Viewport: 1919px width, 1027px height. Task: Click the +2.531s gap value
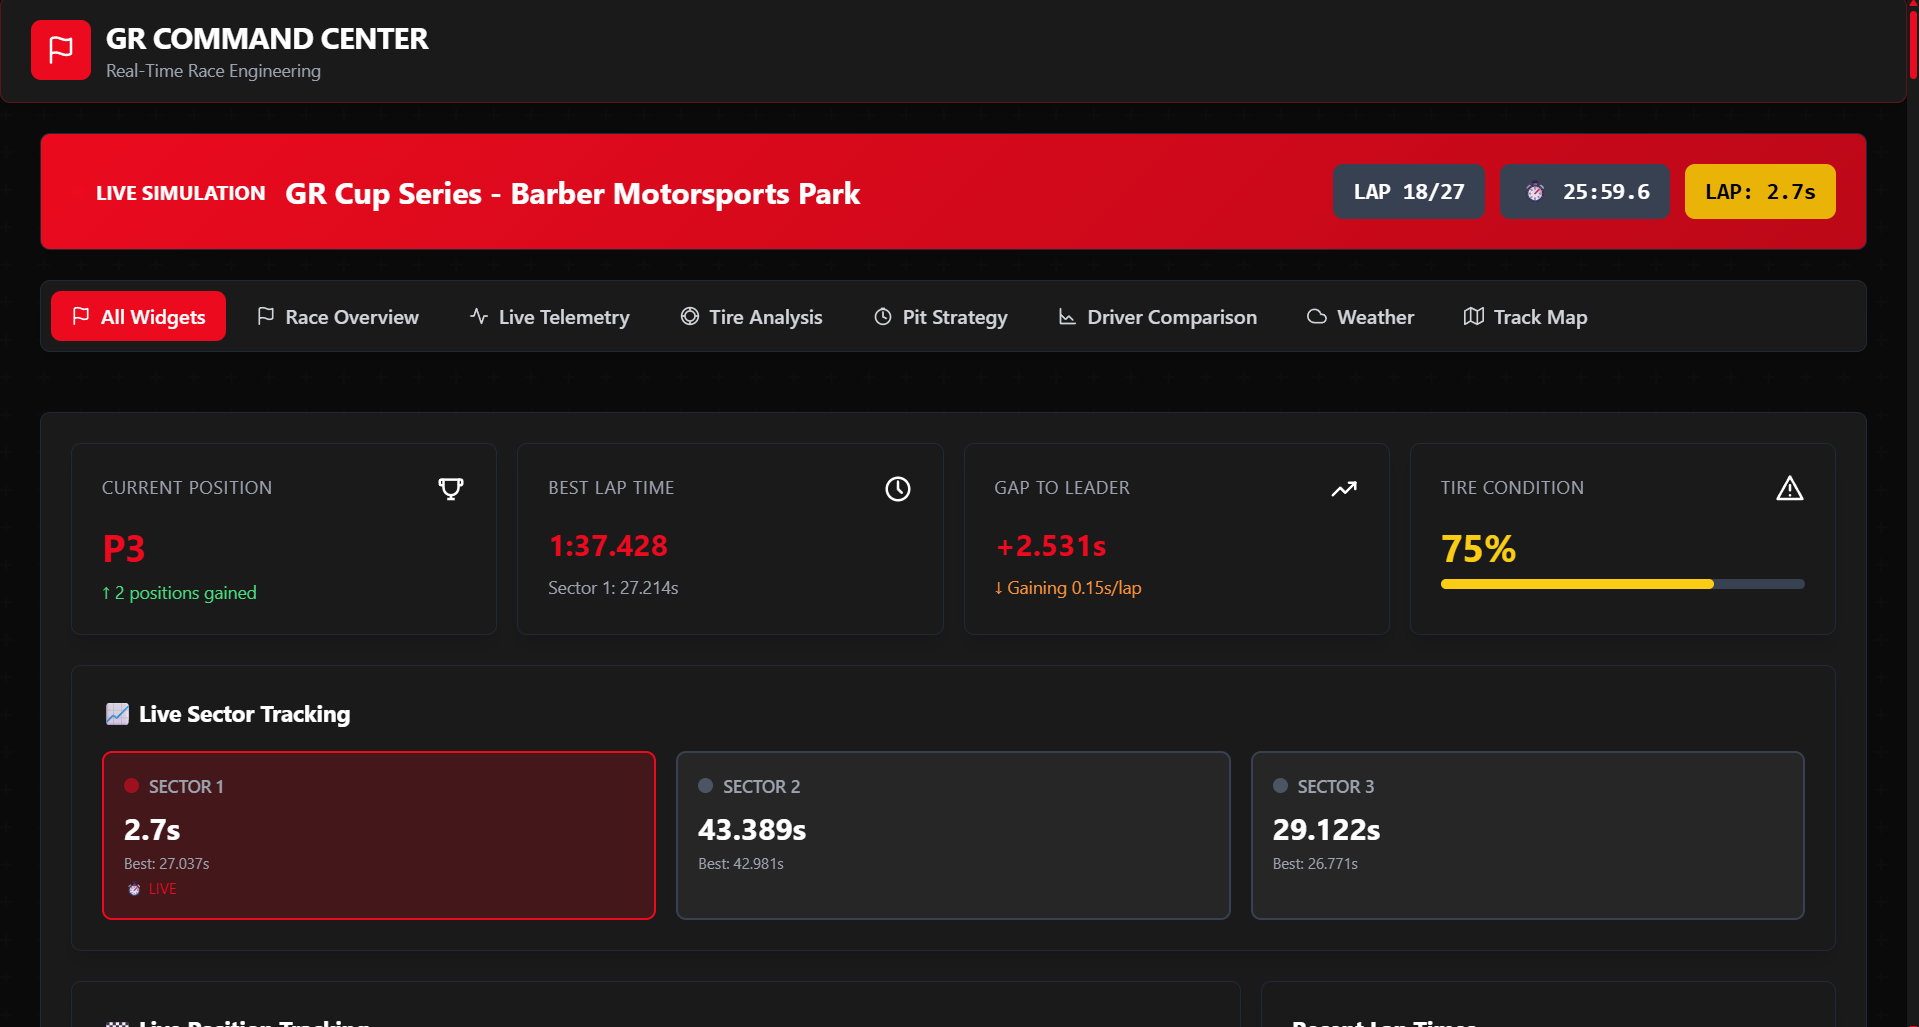[x=1051, y=546]
